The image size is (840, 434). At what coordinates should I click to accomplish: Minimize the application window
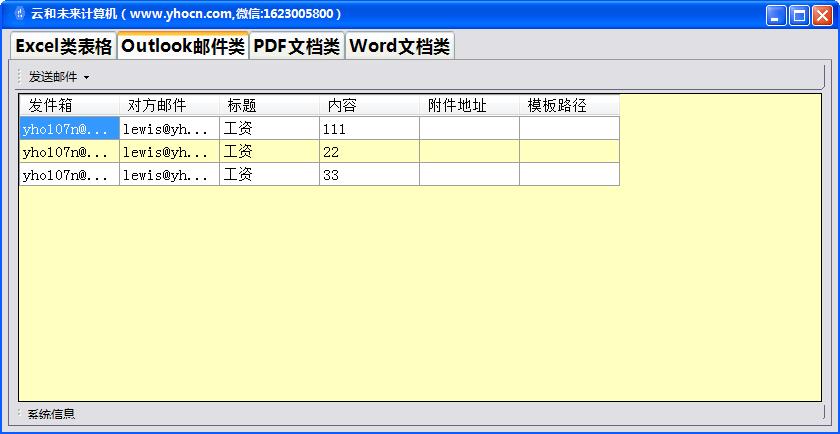pyautogui.click(x=776, y=15)
